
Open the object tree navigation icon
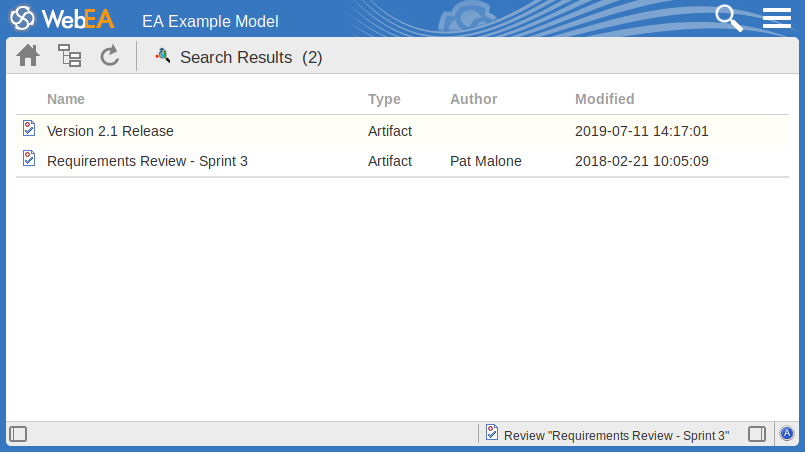tap(69, 56)
